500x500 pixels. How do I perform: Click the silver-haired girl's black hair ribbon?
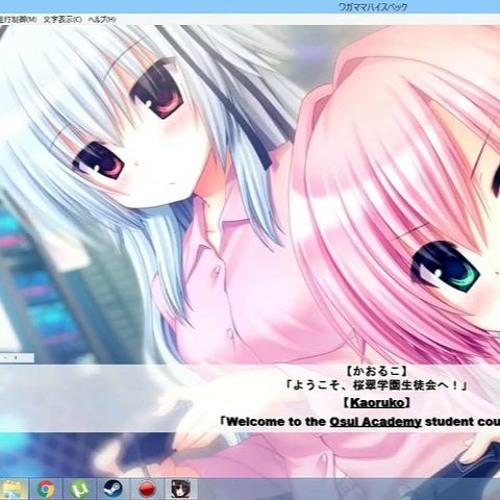coord(243,127)
